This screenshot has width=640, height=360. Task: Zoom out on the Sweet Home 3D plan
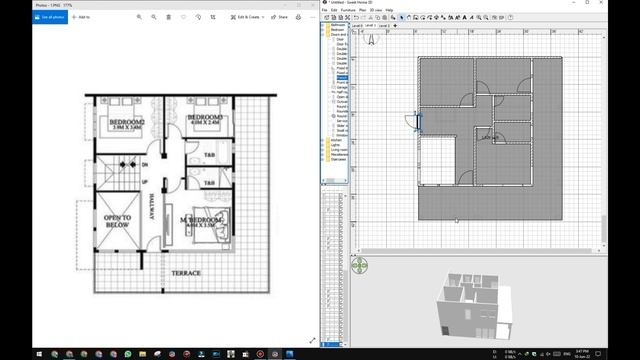point(486,18)
